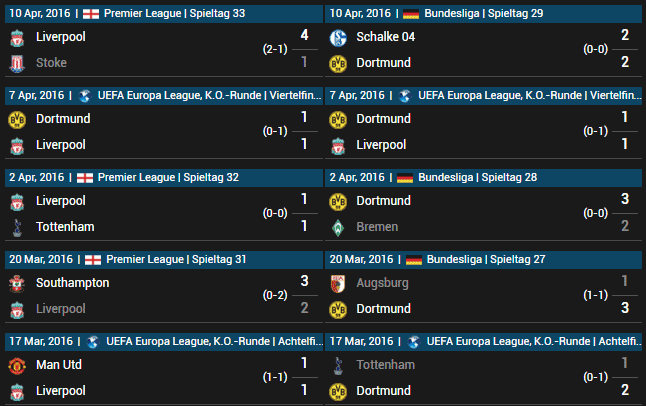Click the Schalke 04 club crest
The width and height of the screenshot is (646, 406).
click(338, 38)
